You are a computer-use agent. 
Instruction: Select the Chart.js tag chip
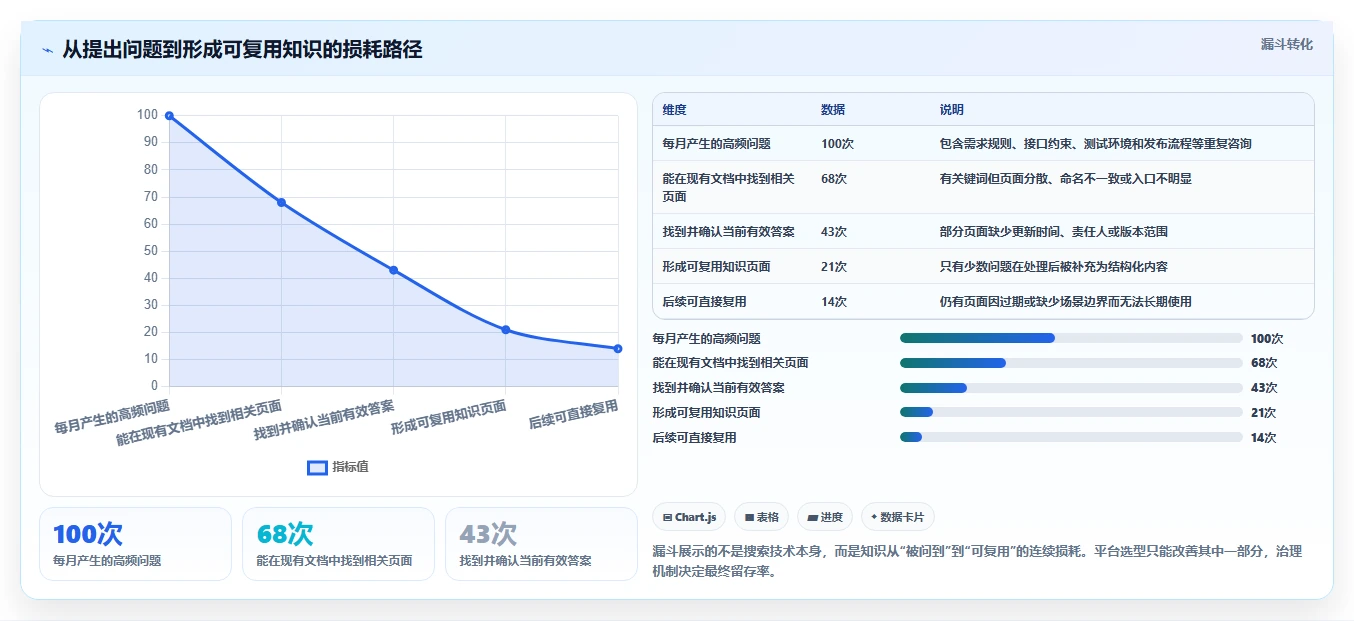[x=689, y=517]
